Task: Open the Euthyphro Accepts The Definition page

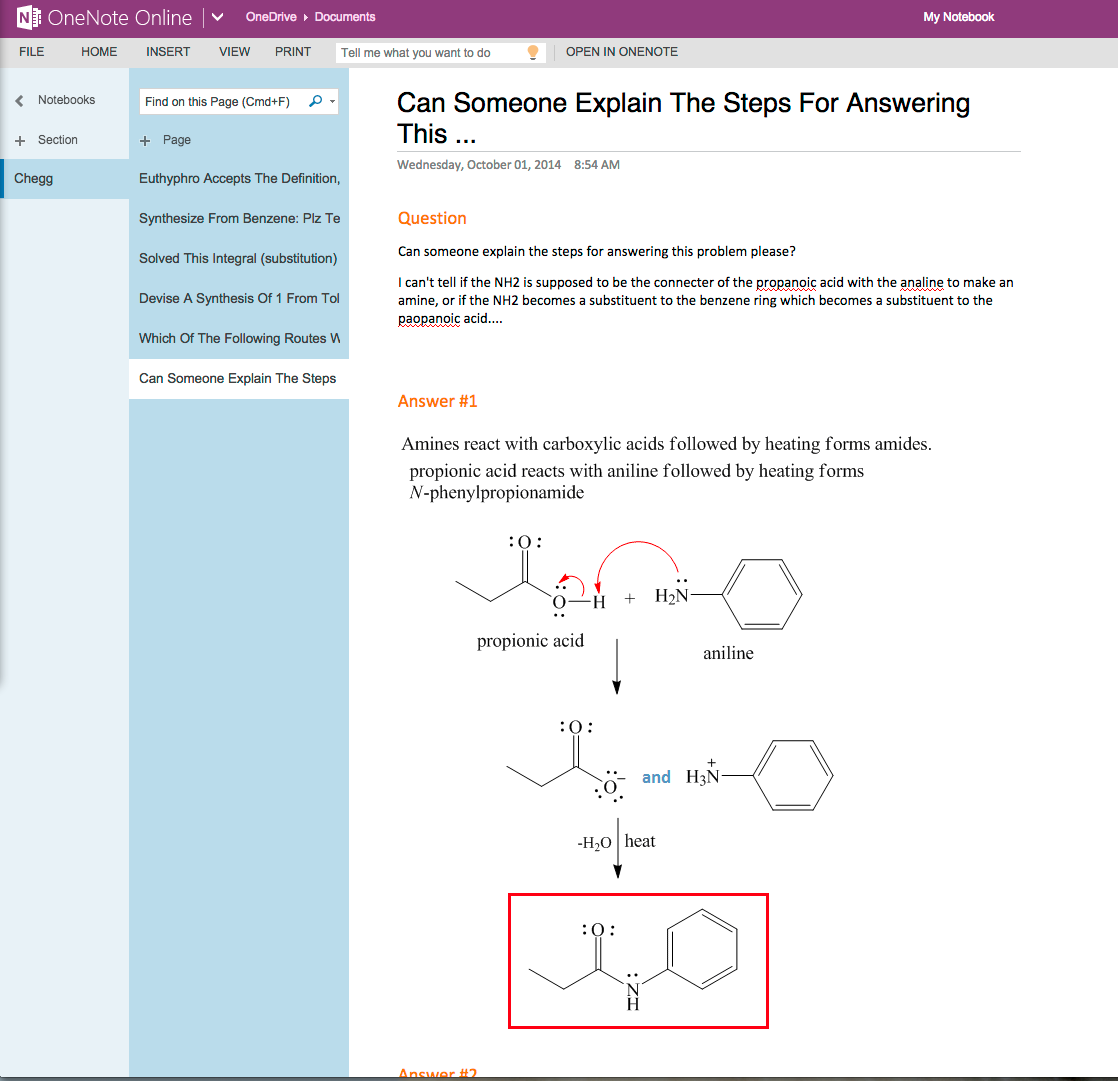Action: [x=239, y=178]
